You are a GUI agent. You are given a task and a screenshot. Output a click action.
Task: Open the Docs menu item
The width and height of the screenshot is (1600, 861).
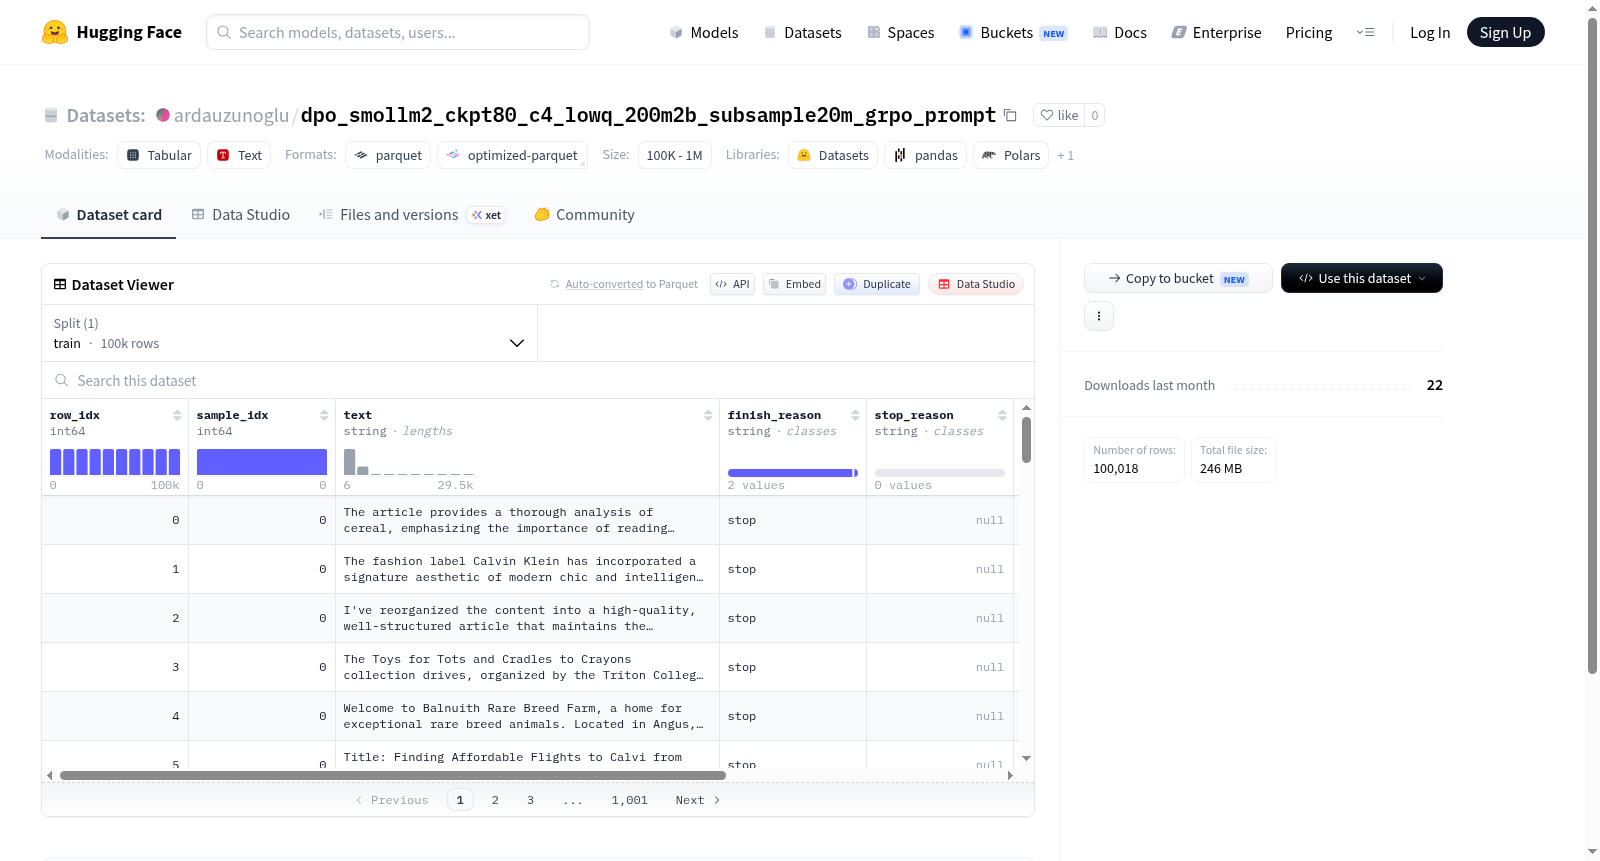point(1120,33)
